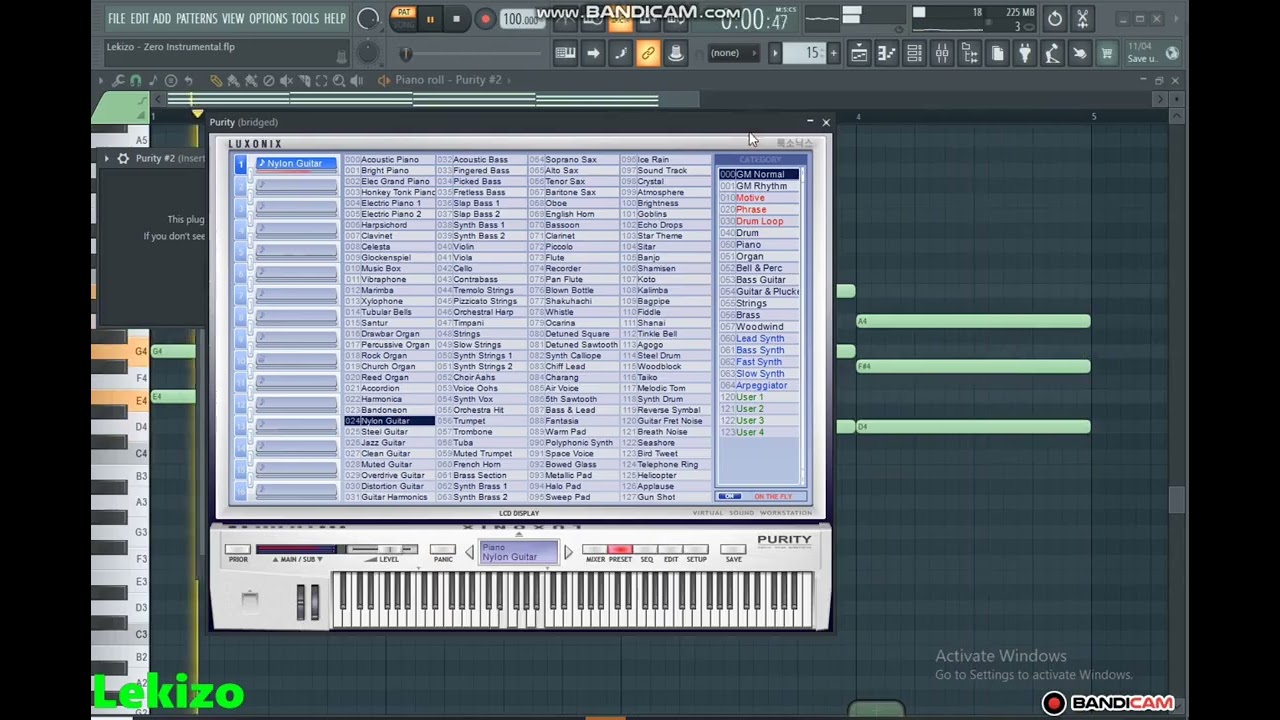Open the Mixer view icon
This screenshot has width=1280, height=720.
(x=942, y=54)
